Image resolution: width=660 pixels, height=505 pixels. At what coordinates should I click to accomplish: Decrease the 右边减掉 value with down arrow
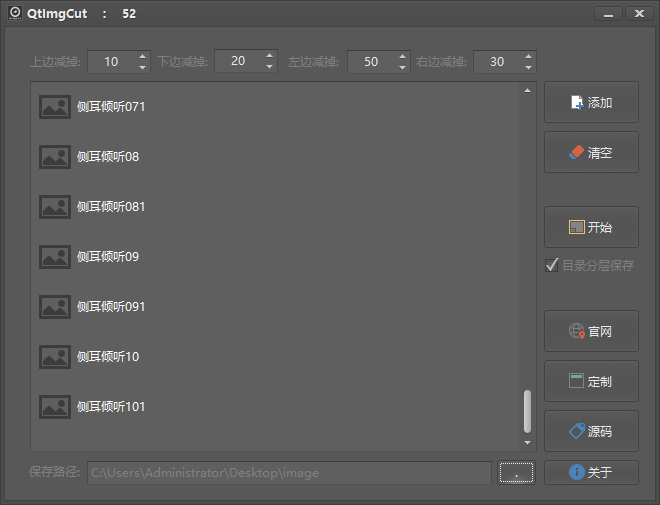point(528,67)
